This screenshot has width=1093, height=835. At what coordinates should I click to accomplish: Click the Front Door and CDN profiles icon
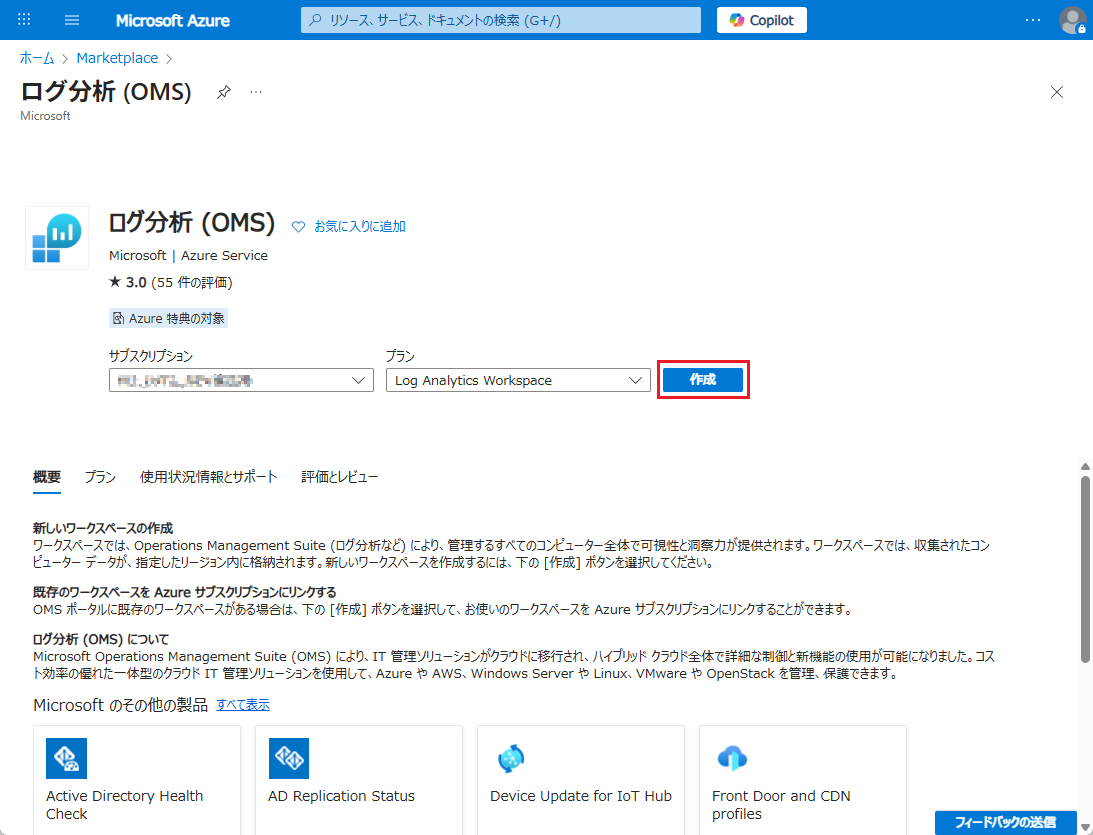point(732,759)
